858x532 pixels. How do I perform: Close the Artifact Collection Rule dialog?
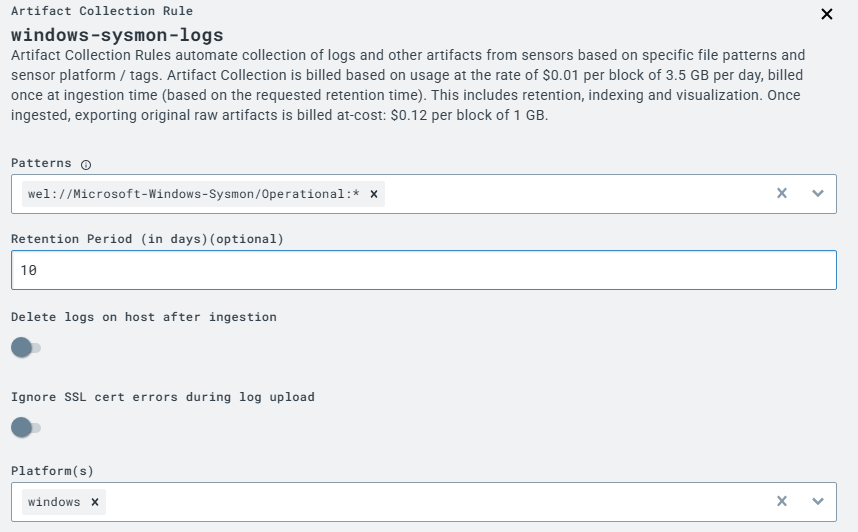pos(826,14)
